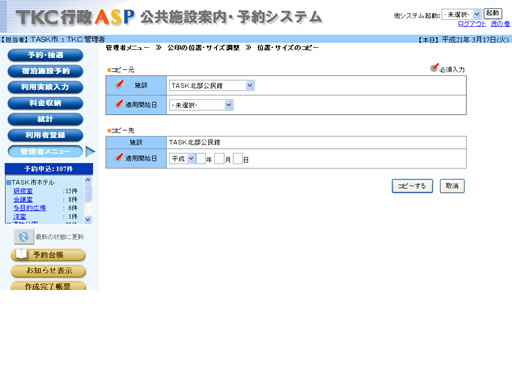Click the お知らせ表示 button
512x384 pixels.
point(48,271)
